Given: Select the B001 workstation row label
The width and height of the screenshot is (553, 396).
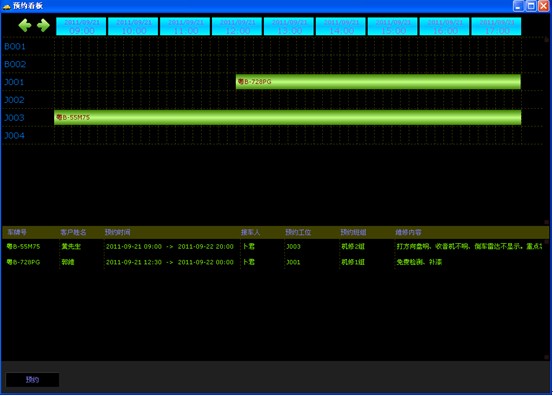Looking at the screenshot, I should (15, 47).
